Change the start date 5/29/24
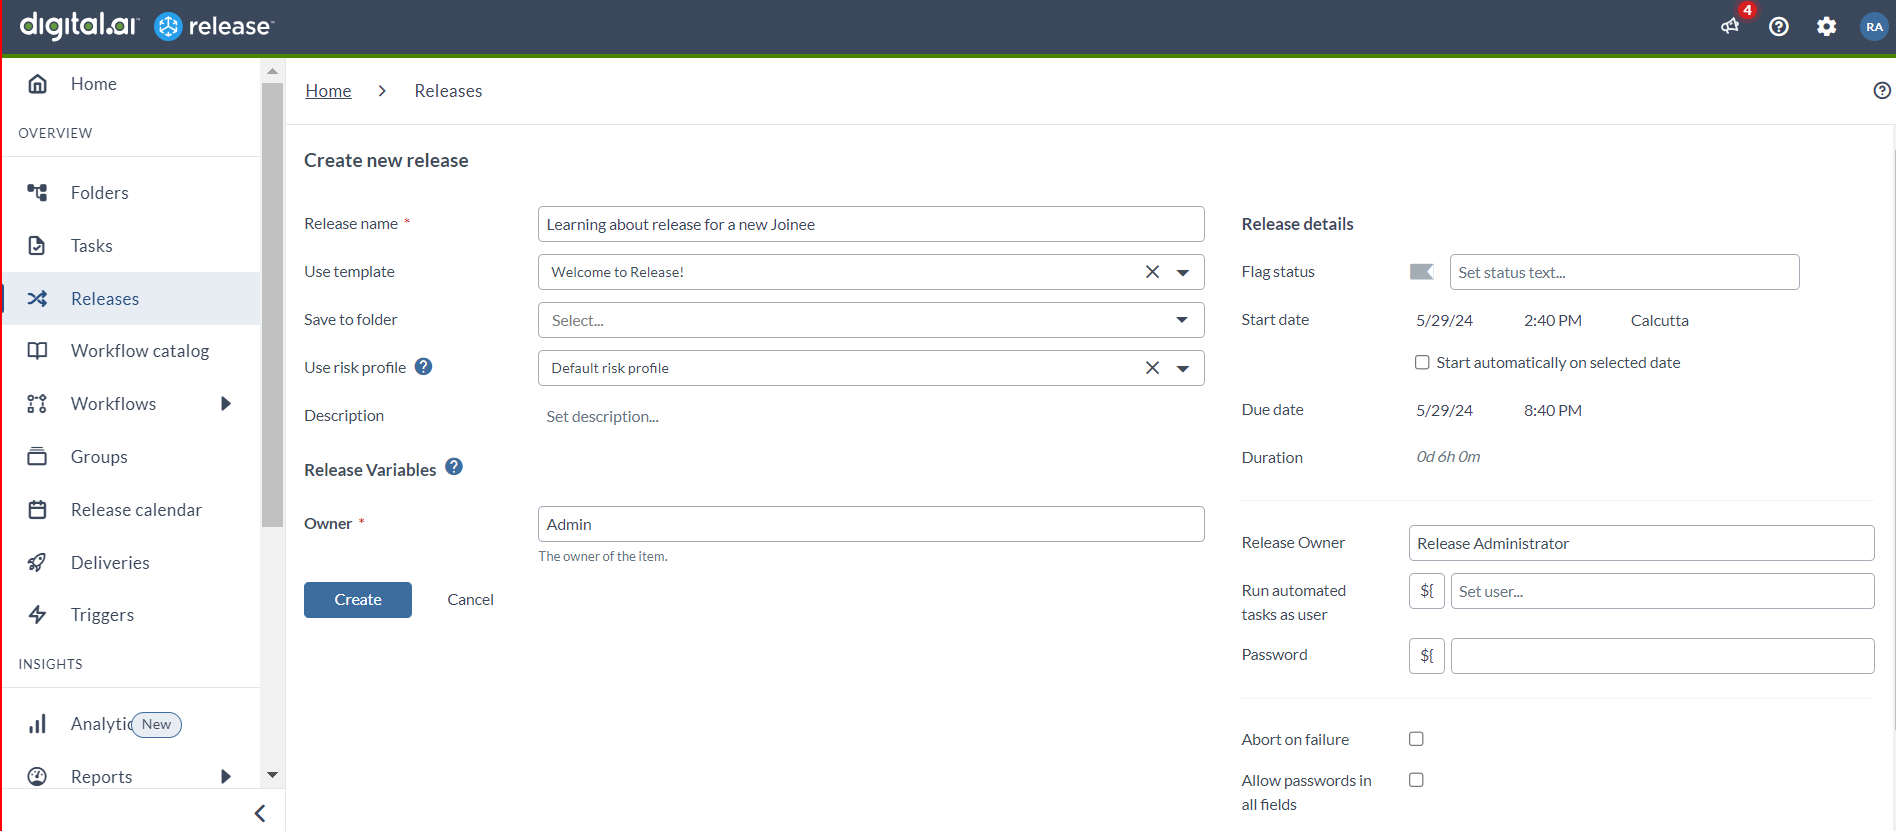 [x=1444, y=321]
